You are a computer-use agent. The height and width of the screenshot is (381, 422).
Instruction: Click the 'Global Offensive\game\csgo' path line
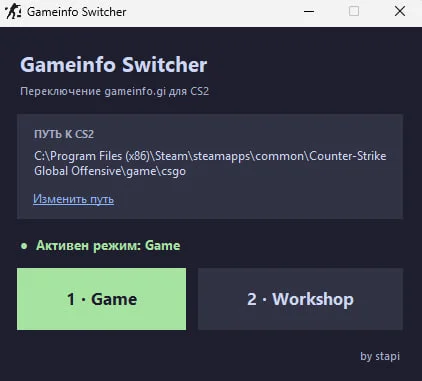[110, 171]
